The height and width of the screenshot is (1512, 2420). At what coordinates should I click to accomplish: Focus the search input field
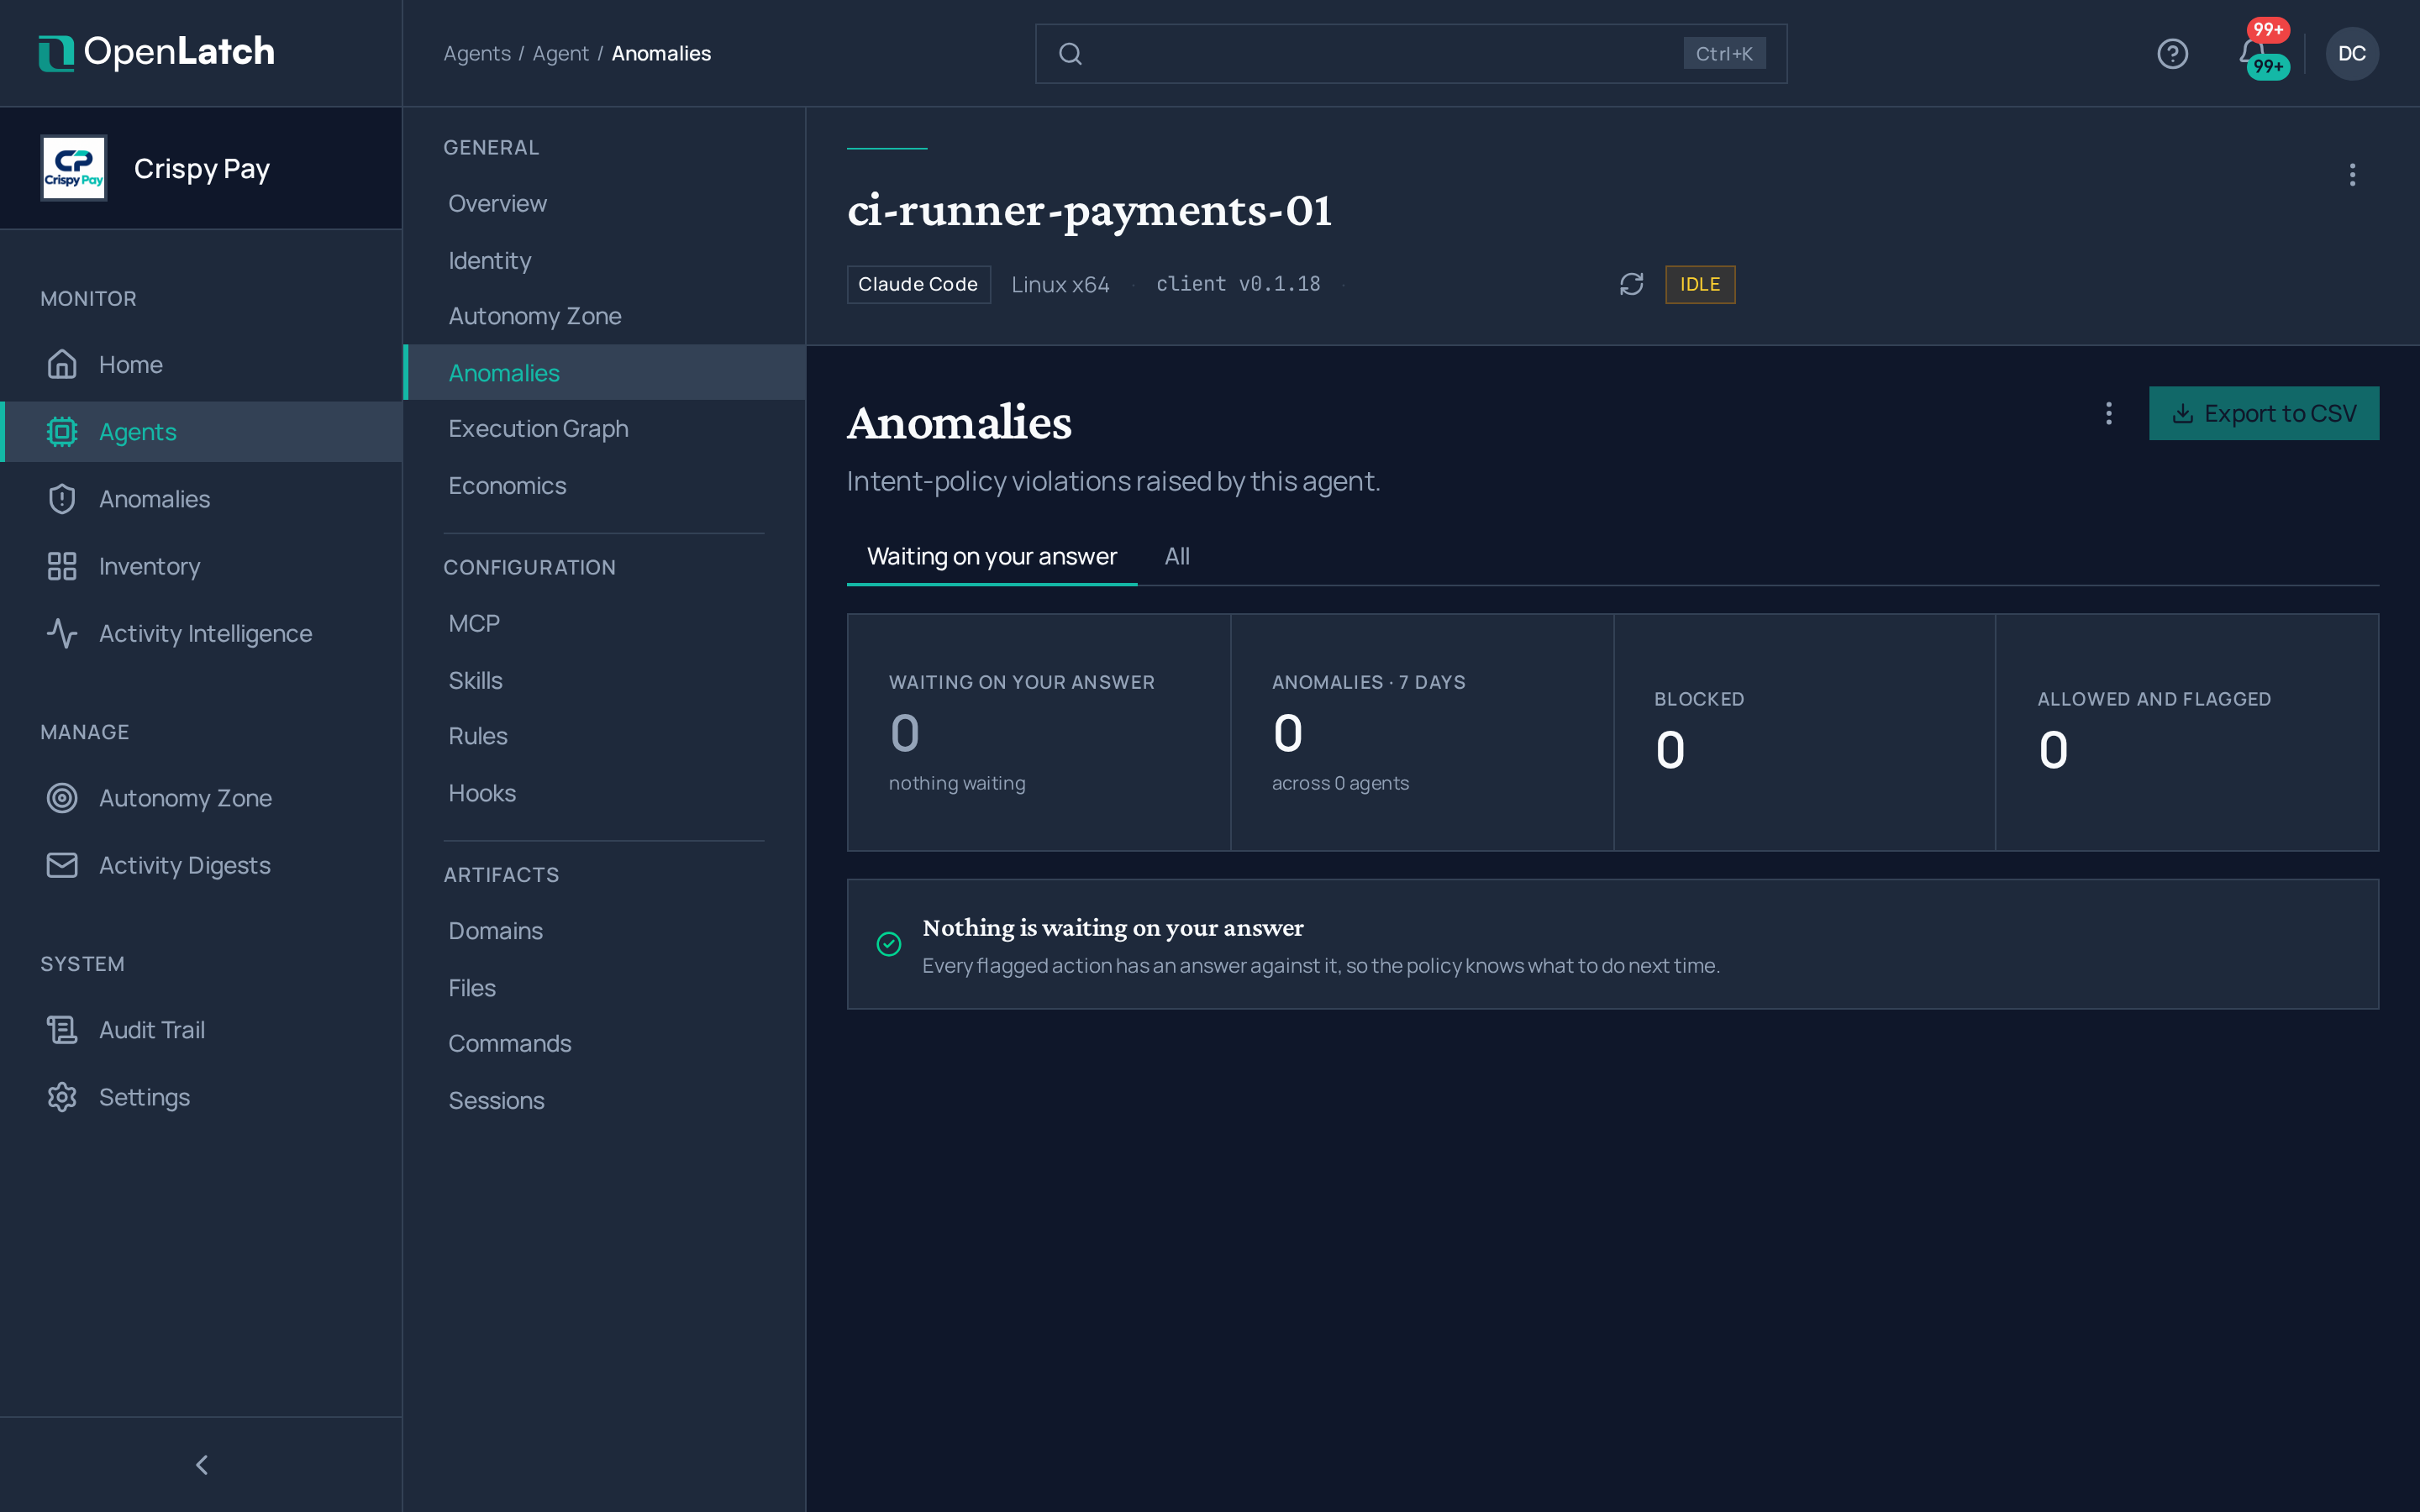1411,53
